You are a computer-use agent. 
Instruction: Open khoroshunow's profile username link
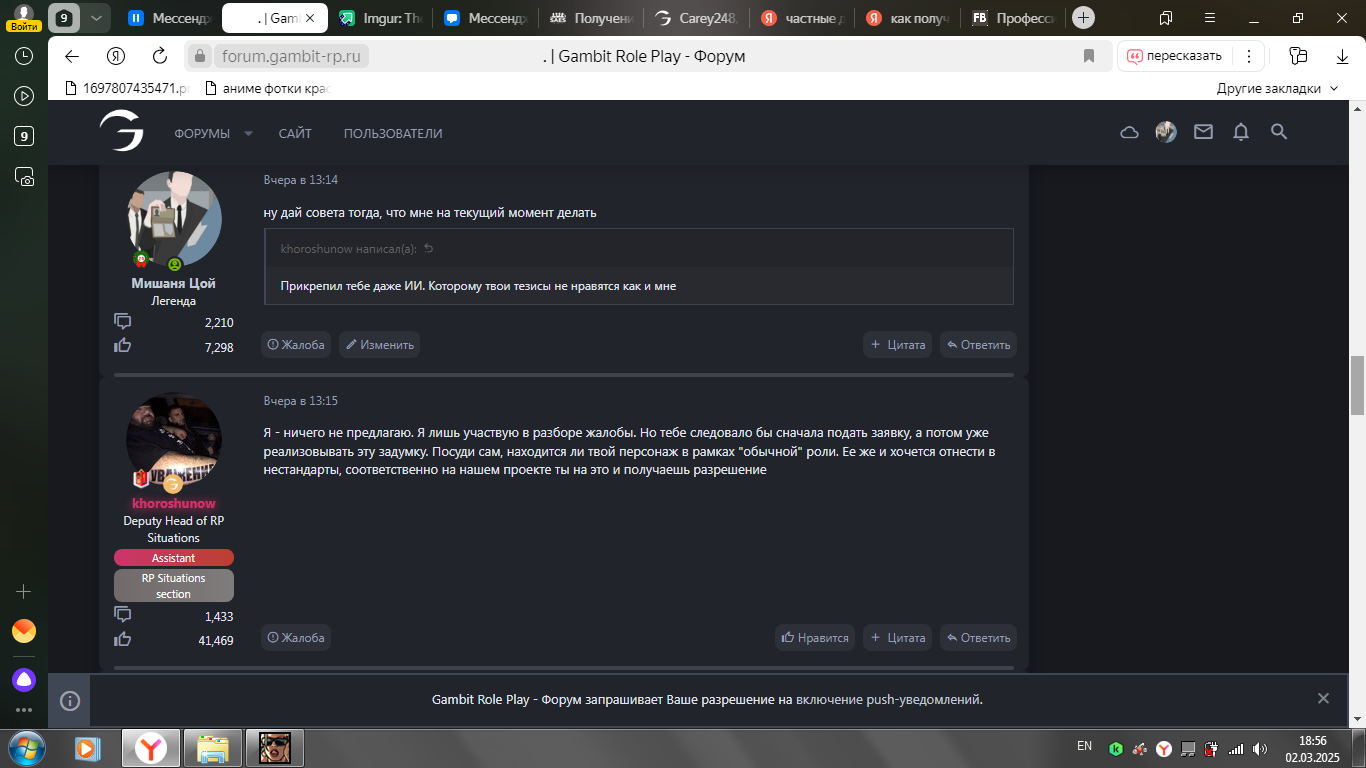[174, 504]
